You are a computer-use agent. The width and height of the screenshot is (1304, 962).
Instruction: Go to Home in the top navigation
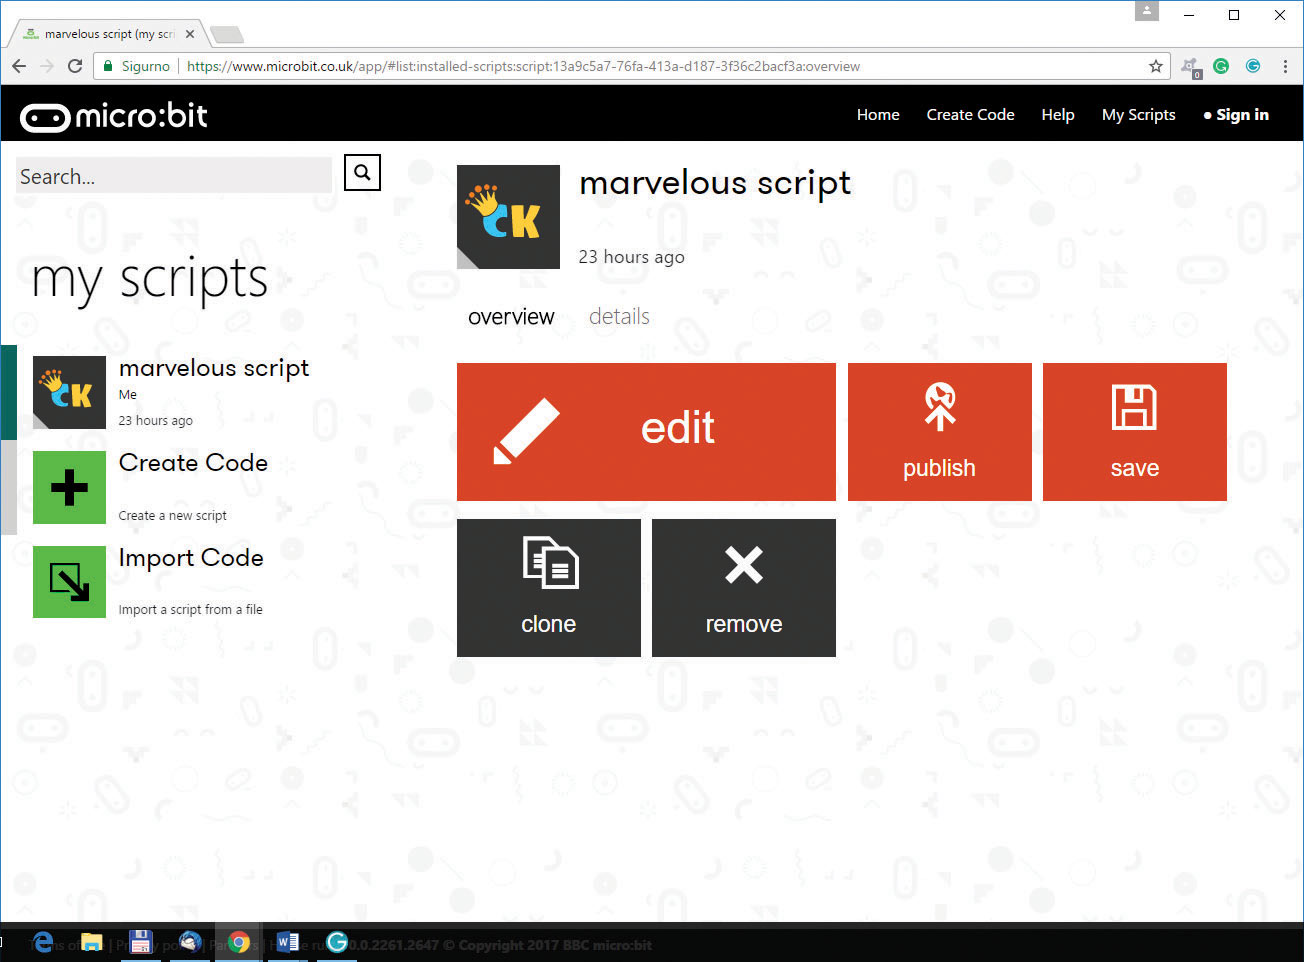[877, 115]
